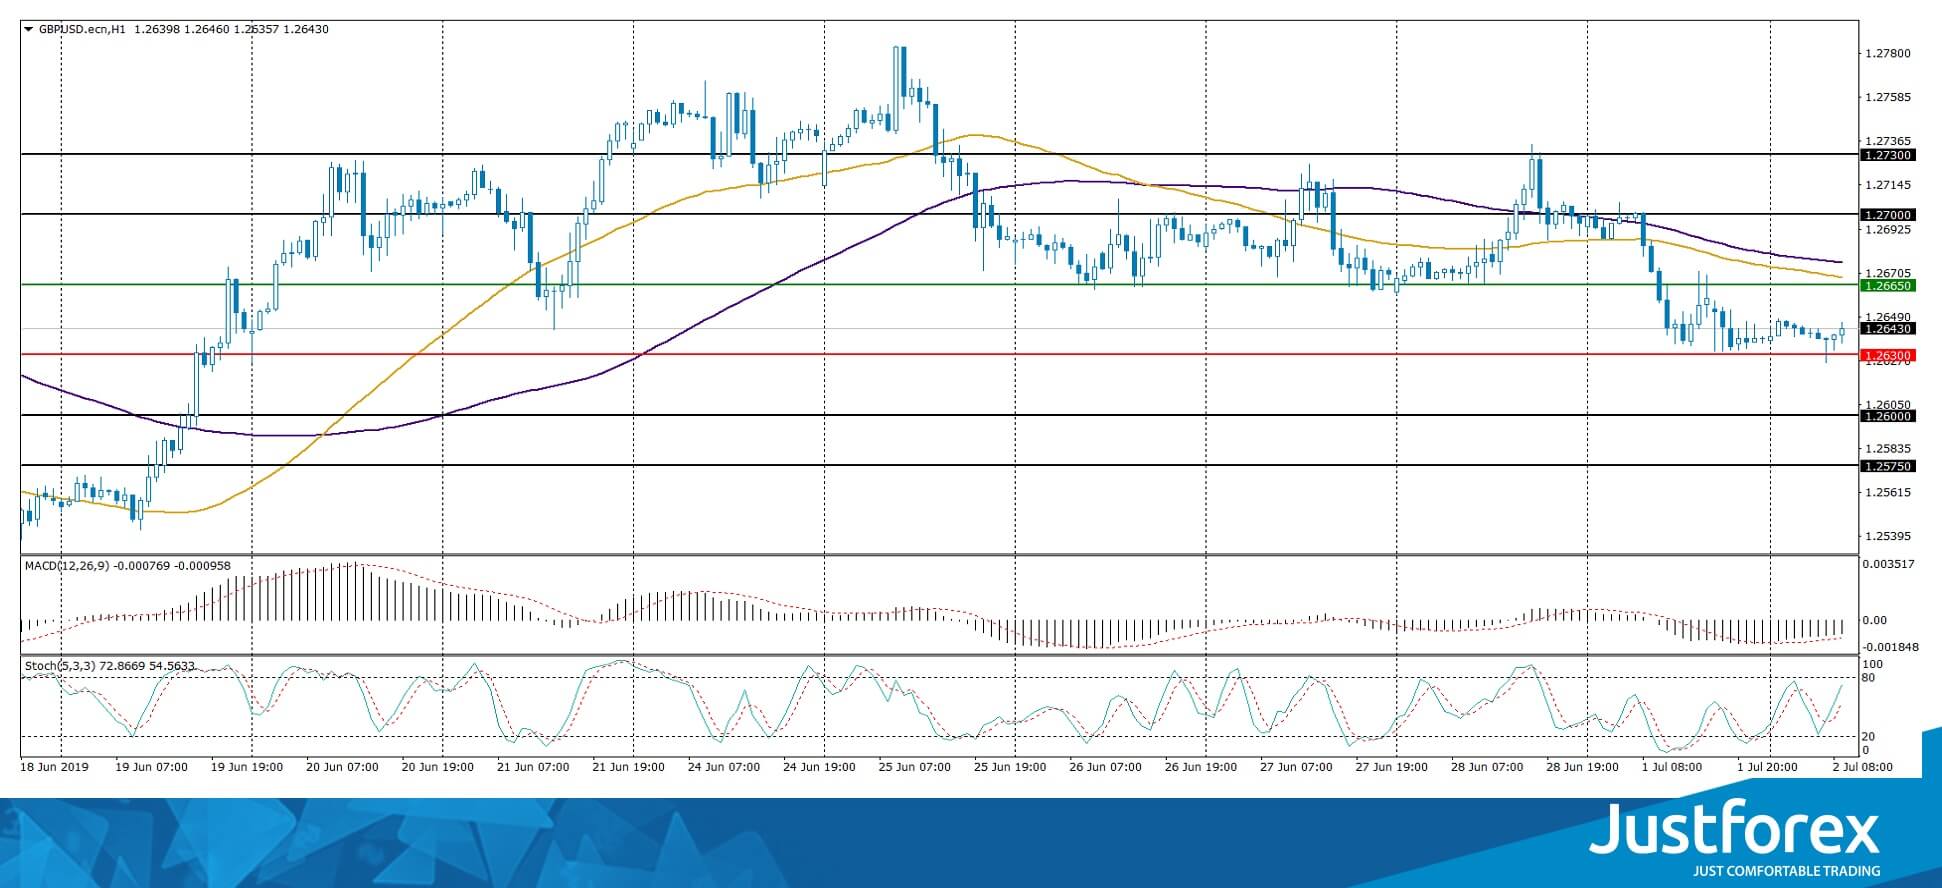
Task: Click the 26 Jun 07:00 time label
Action: click(x=1105, y=767)
